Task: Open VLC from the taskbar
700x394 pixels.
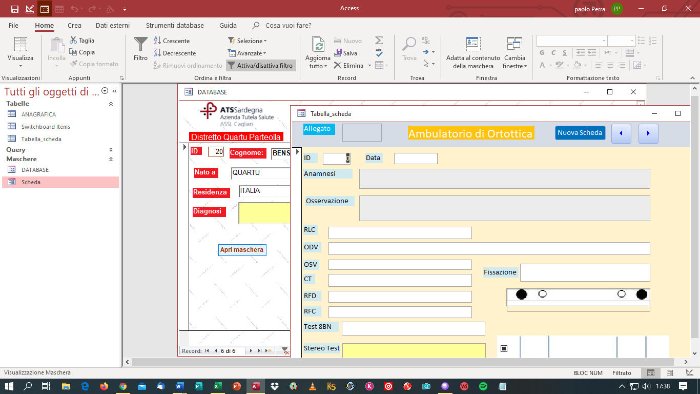Action: click(312, 386)
